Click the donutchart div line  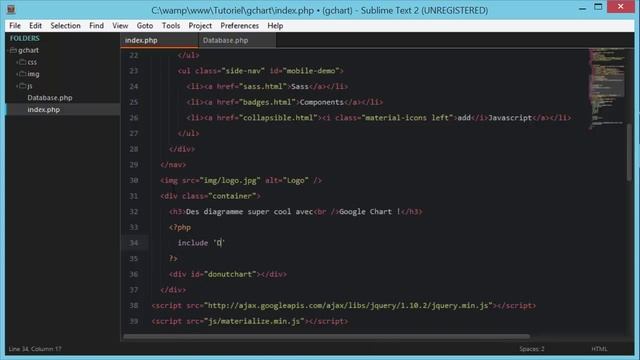click(x=228, y=274)
